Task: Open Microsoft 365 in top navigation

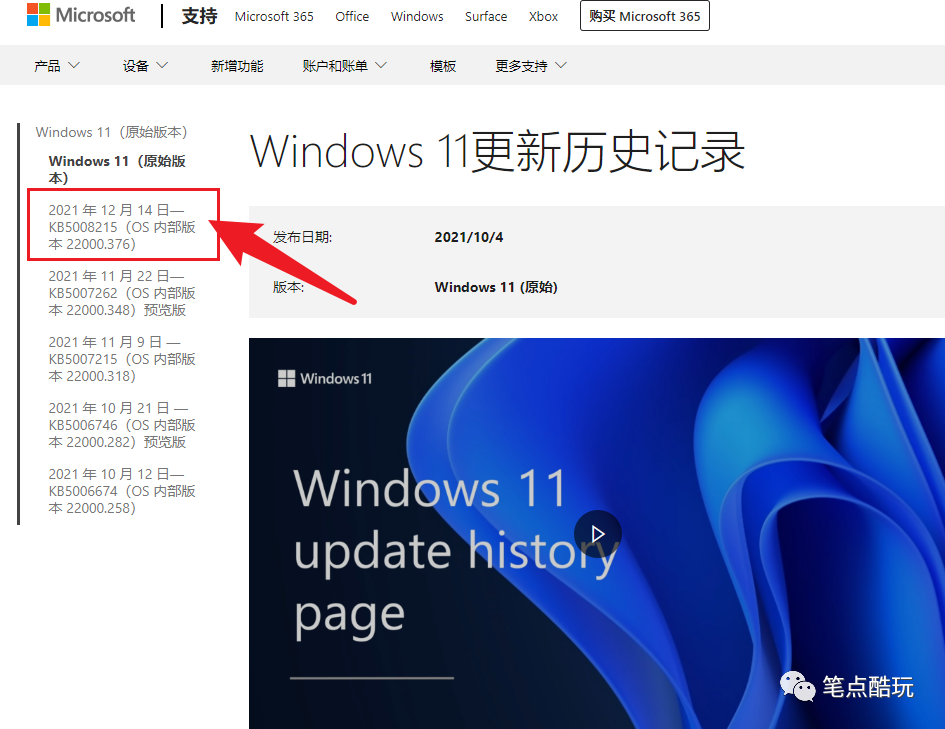Action: [274, 17]
